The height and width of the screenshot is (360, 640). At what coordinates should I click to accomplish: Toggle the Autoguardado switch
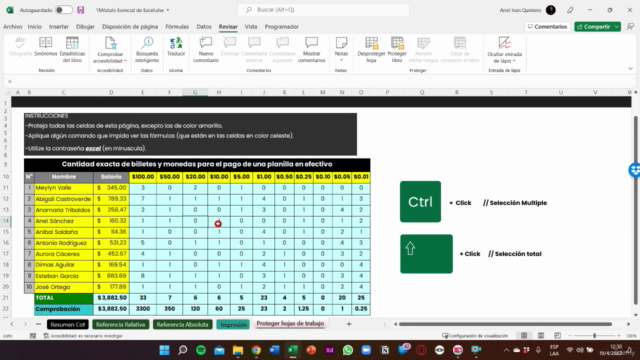click(x=64, y=10)
